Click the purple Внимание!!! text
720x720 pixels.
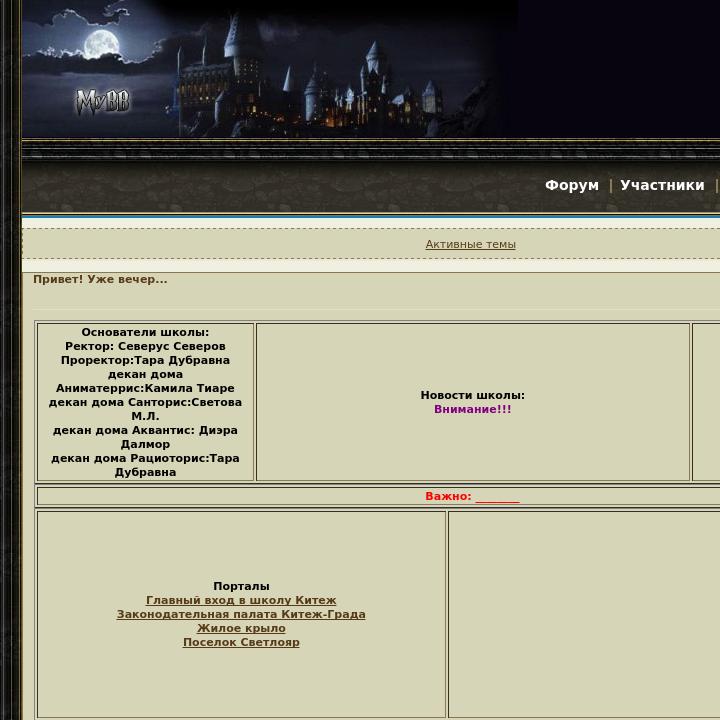click(x=472, y=409)
